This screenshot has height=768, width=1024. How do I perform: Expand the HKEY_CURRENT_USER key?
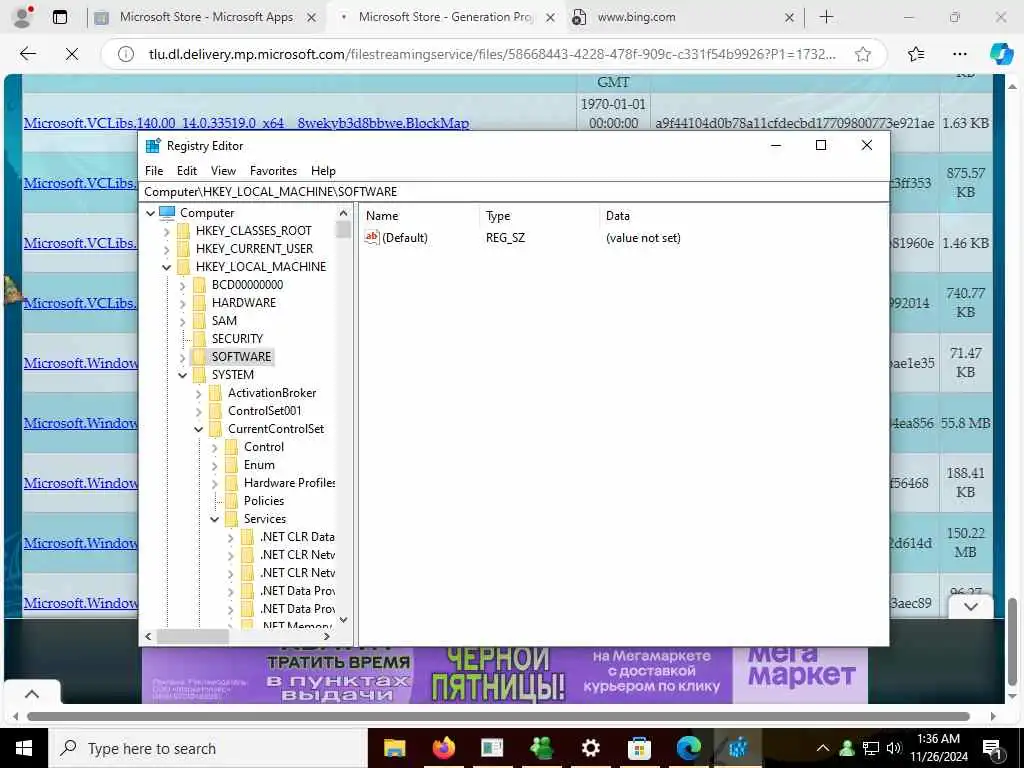coord(167,249)
